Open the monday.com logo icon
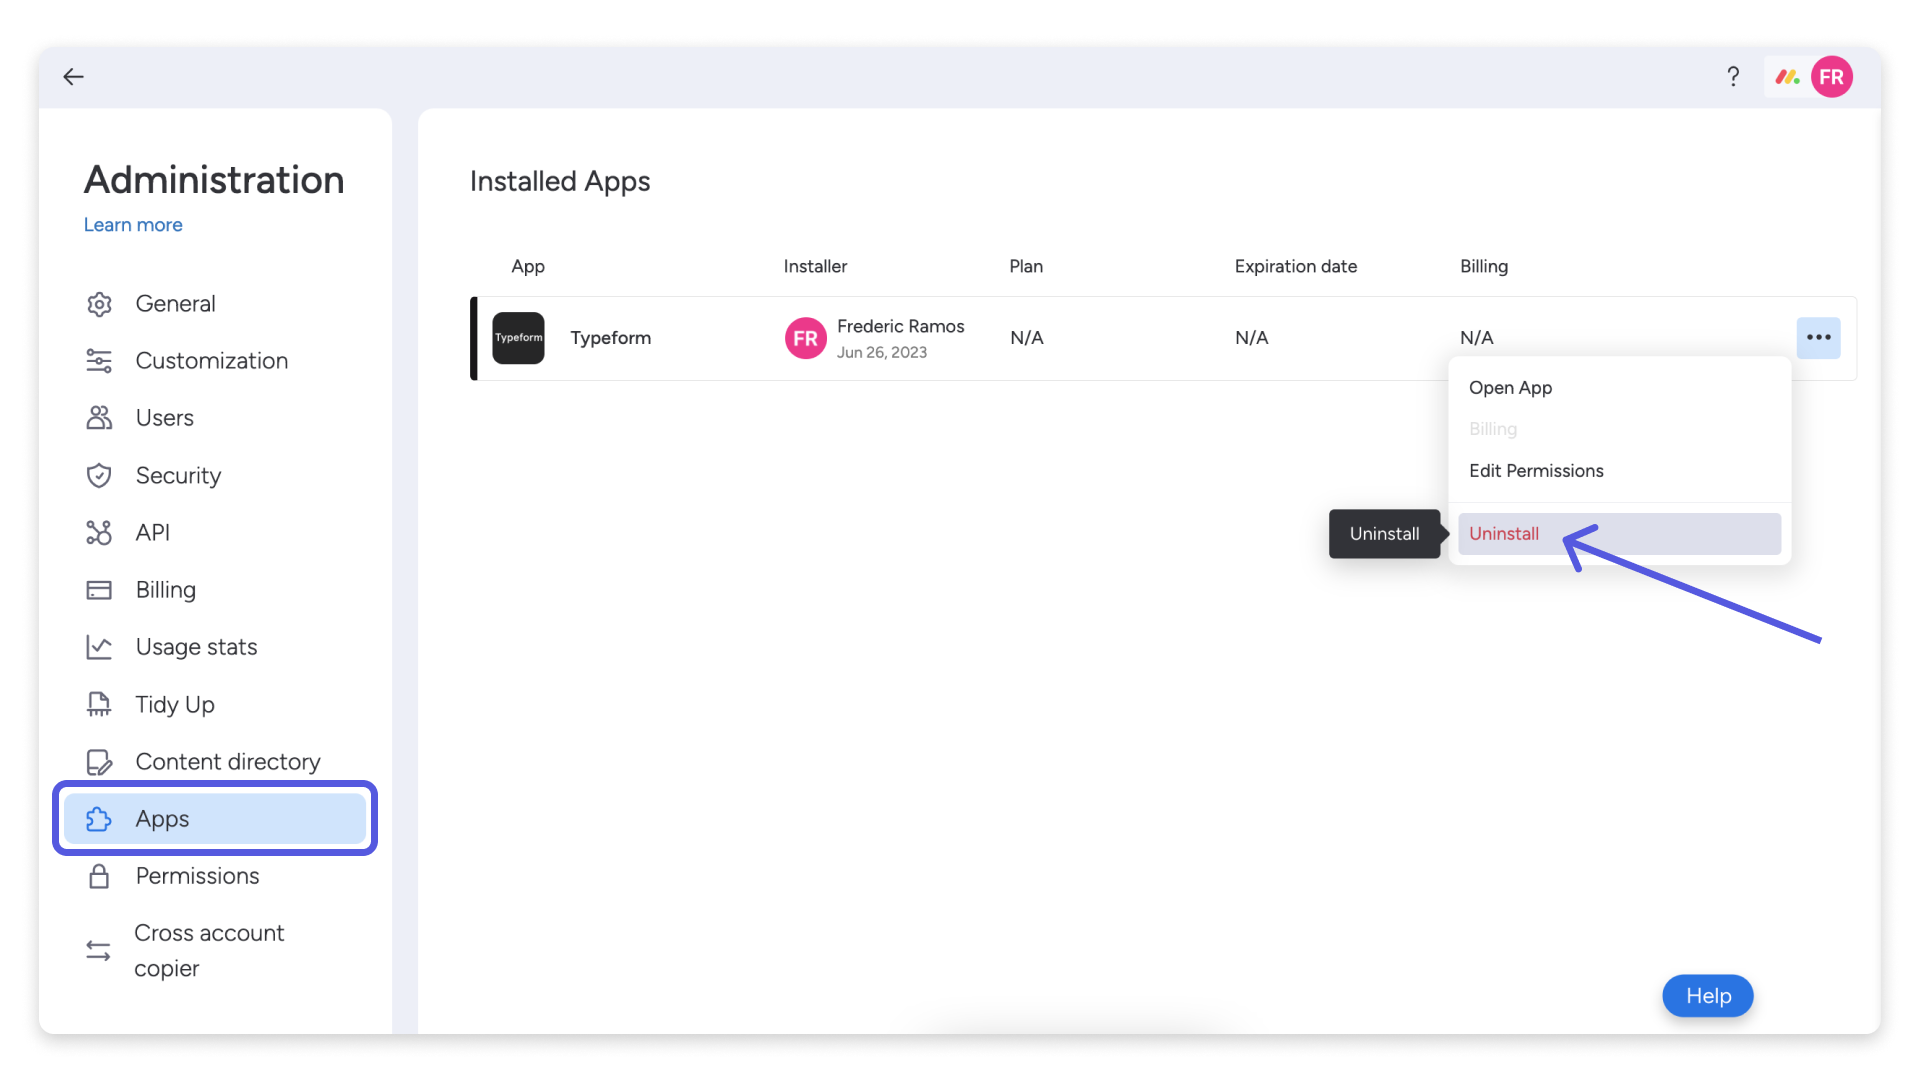 pos(1787,76)
